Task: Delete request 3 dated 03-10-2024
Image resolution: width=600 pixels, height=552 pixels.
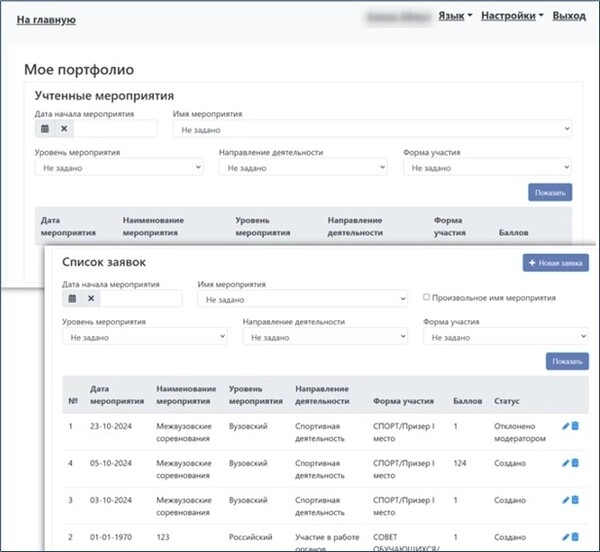Action: coord(575,498)
